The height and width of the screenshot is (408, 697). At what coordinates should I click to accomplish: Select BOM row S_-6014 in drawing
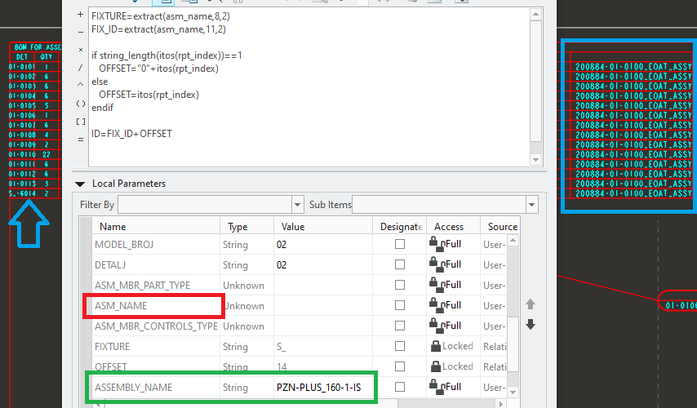pyautogui.click(x=35, y=193)
